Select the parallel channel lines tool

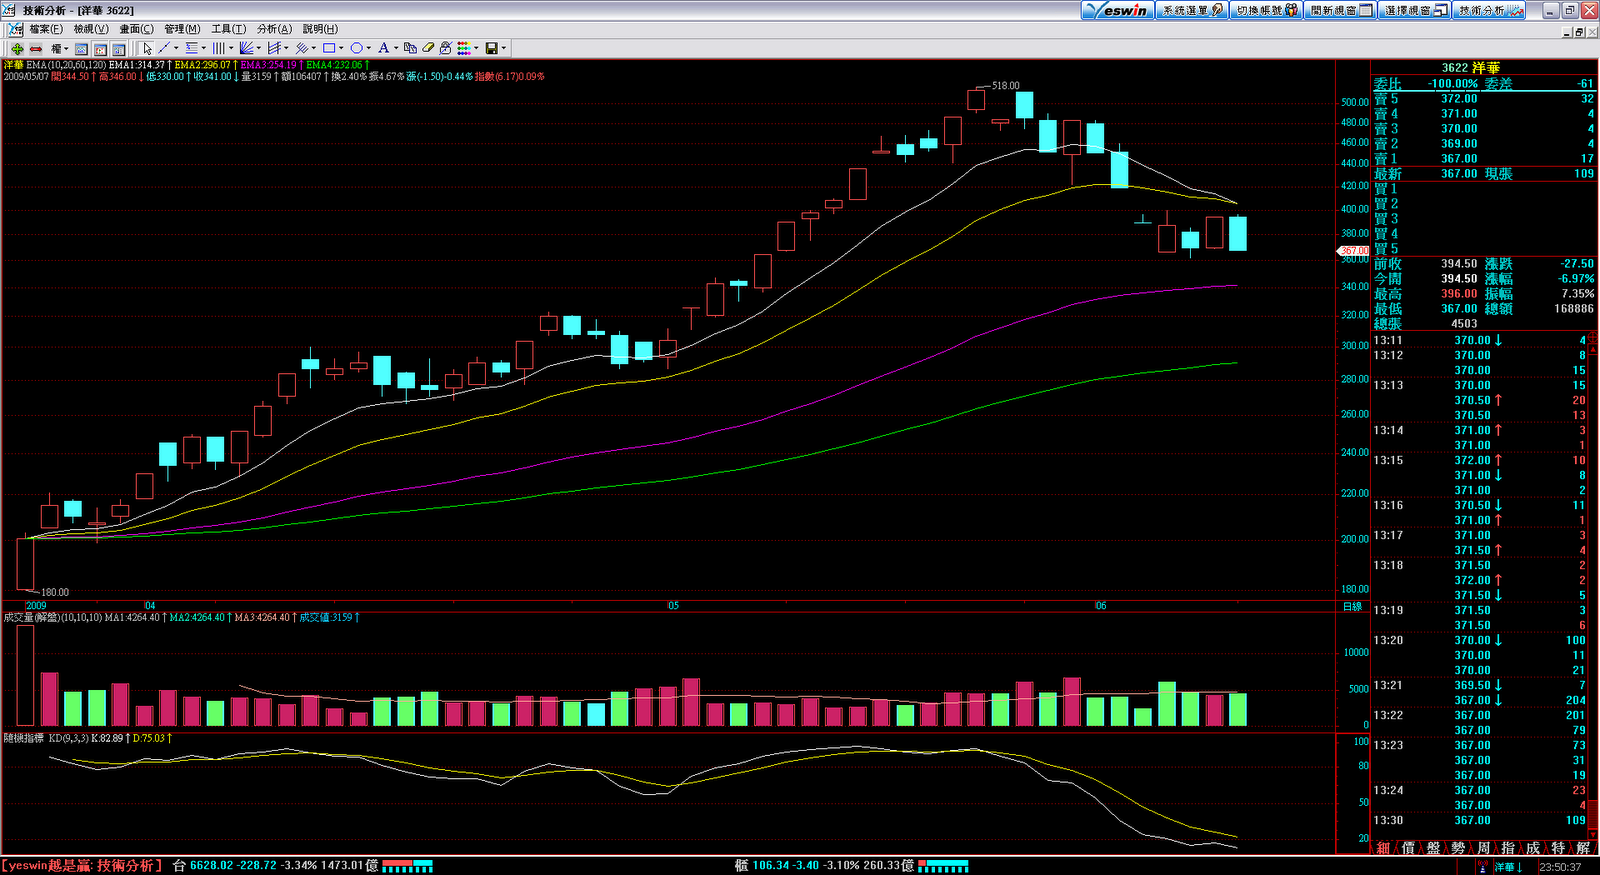[301, 48]
